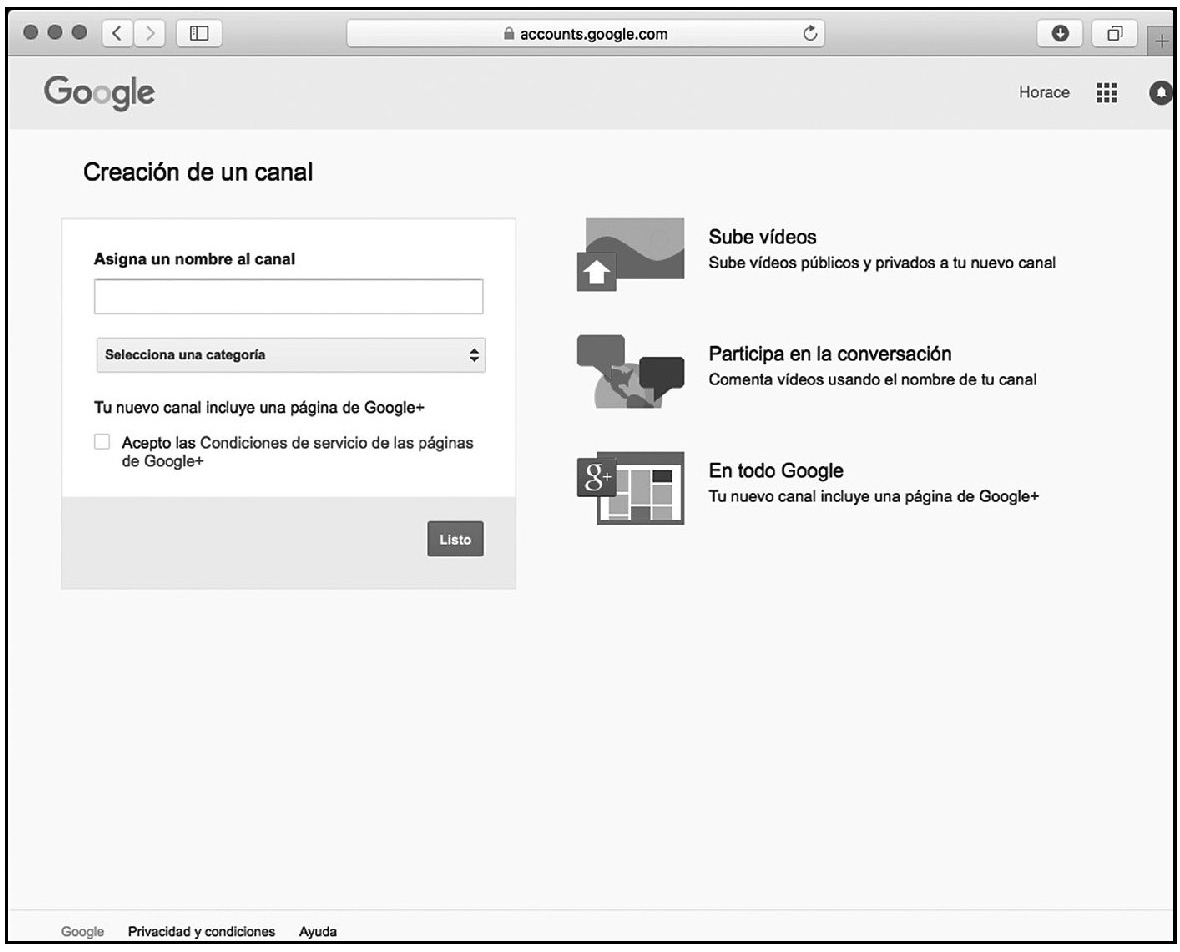Open the Google apps grid icon

tap(1105, 93)
